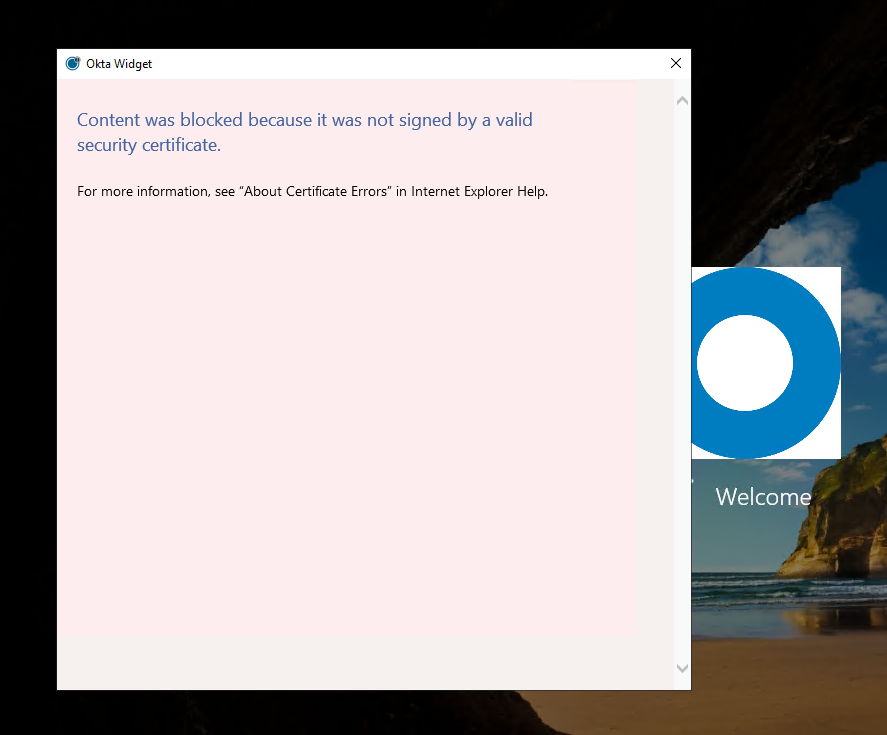Click the dark cave area left of the window
Image resolution: width=887 pixels, height=735 pixels.
pyautogui.click(x=27, y=400)
